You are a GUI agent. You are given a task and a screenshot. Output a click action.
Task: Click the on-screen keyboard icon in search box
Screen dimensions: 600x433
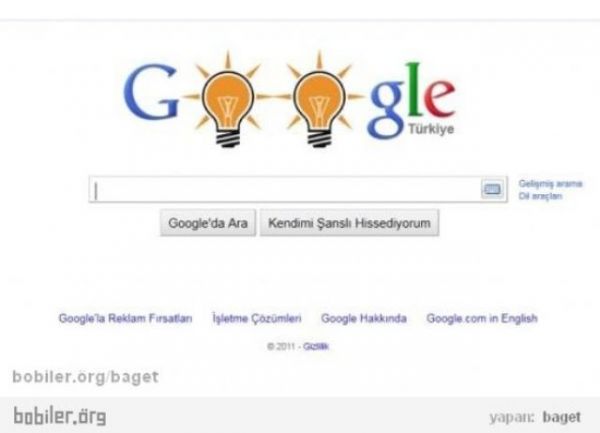click(x=492, y=189)
